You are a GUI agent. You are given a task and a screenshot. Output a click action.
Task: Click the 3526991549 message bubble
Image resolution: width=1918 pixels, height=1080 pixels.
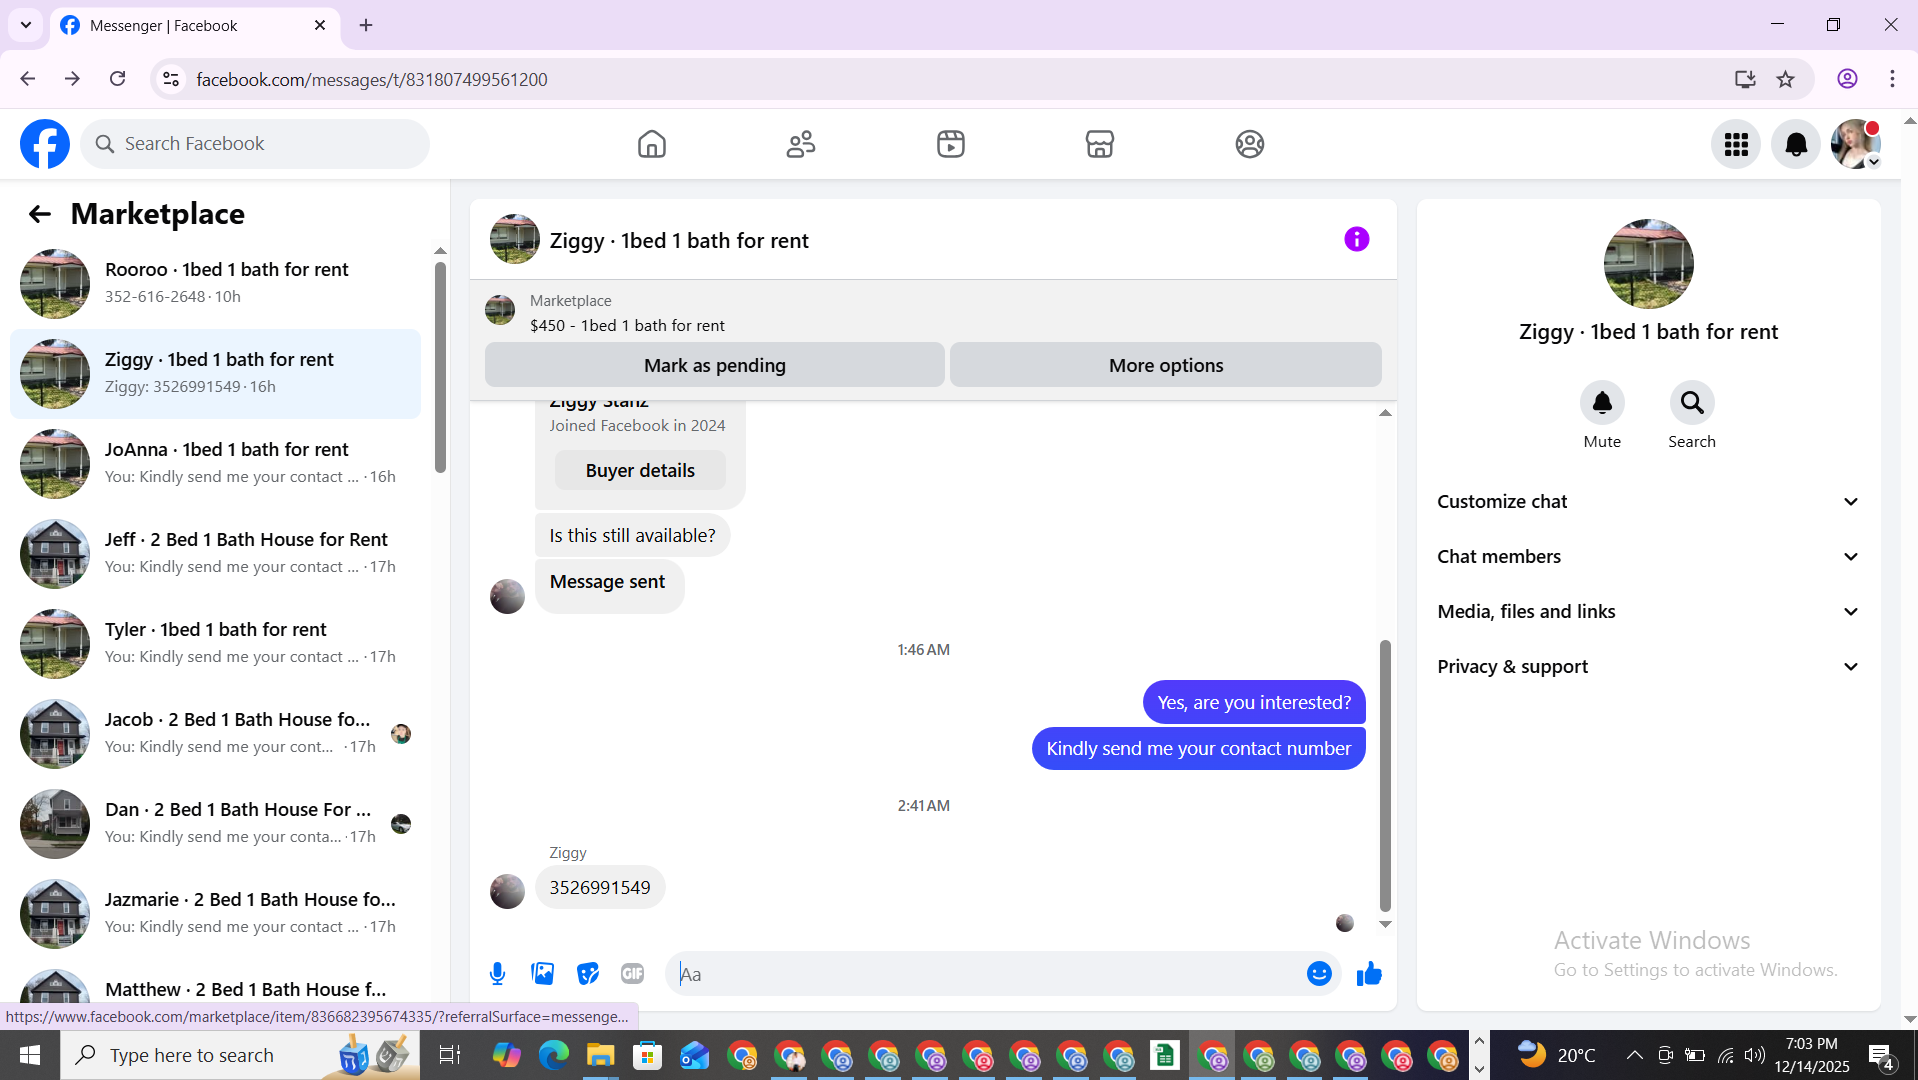600,888
